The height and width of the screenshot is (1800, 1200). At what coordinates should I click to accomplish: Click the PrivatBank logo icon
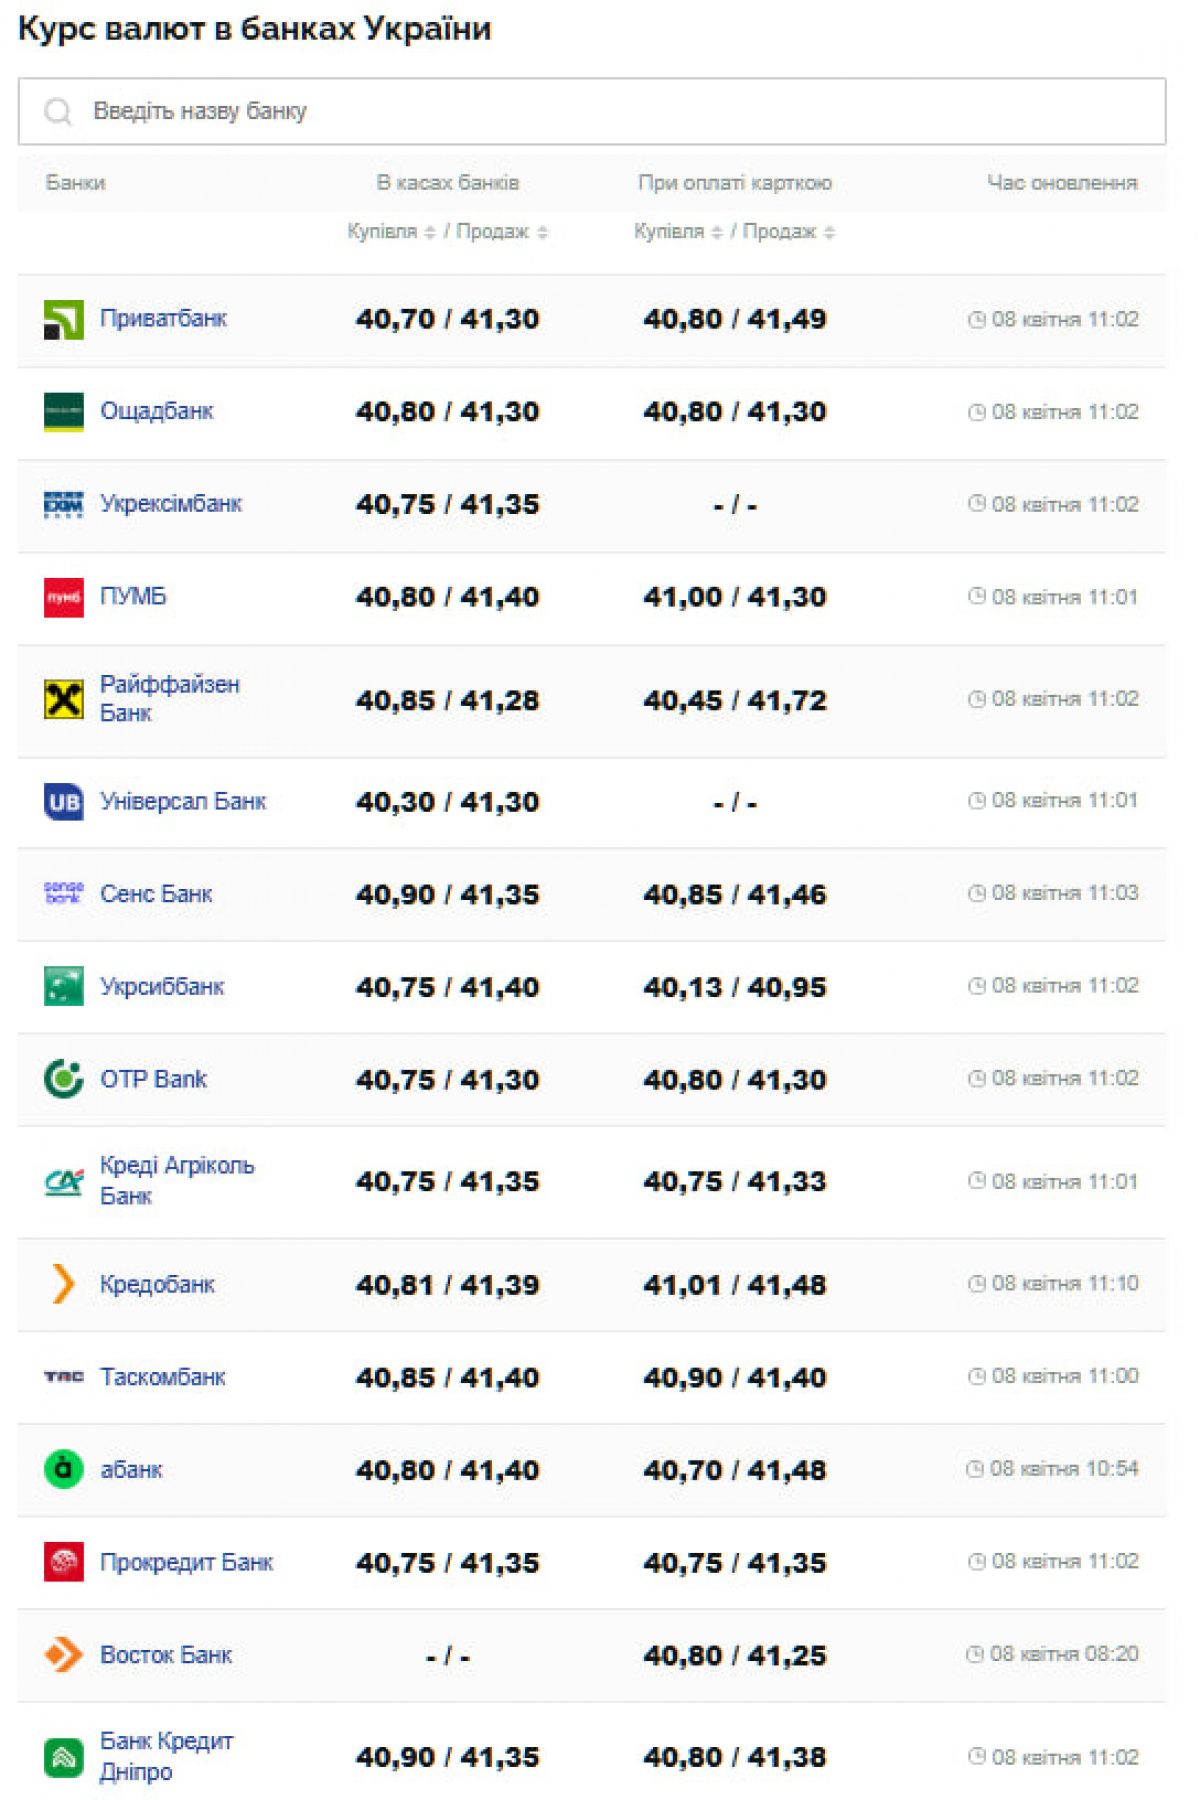point(64,320)
